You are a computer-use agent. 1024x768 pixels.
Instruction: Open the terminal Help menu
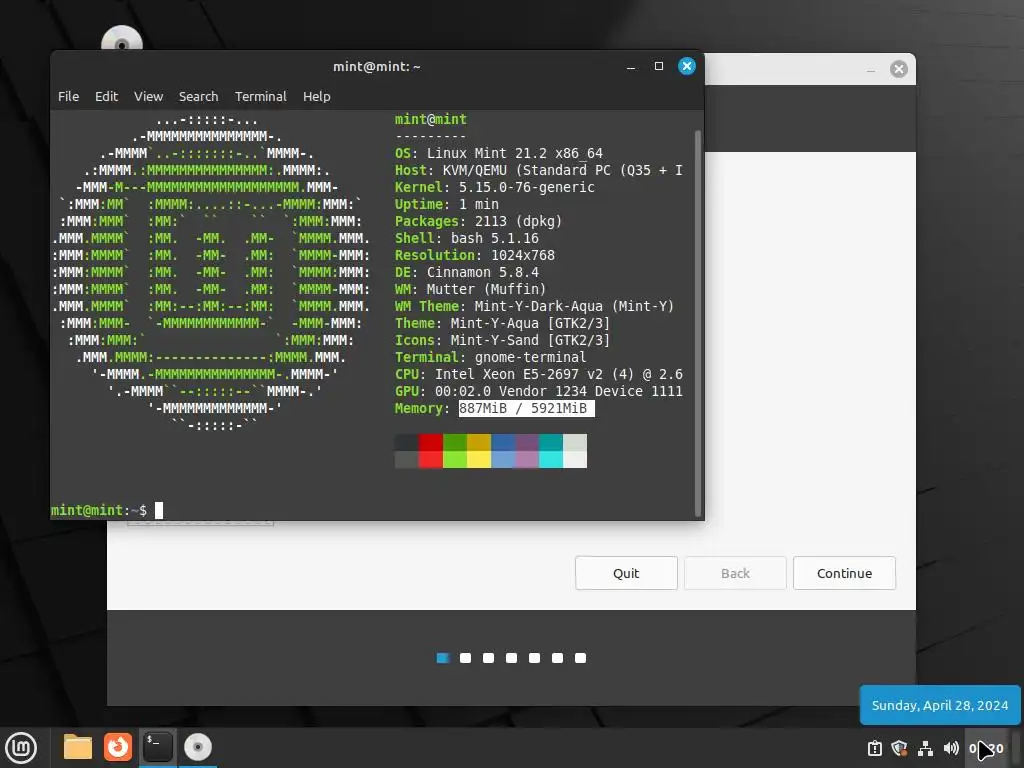point(317,97)
